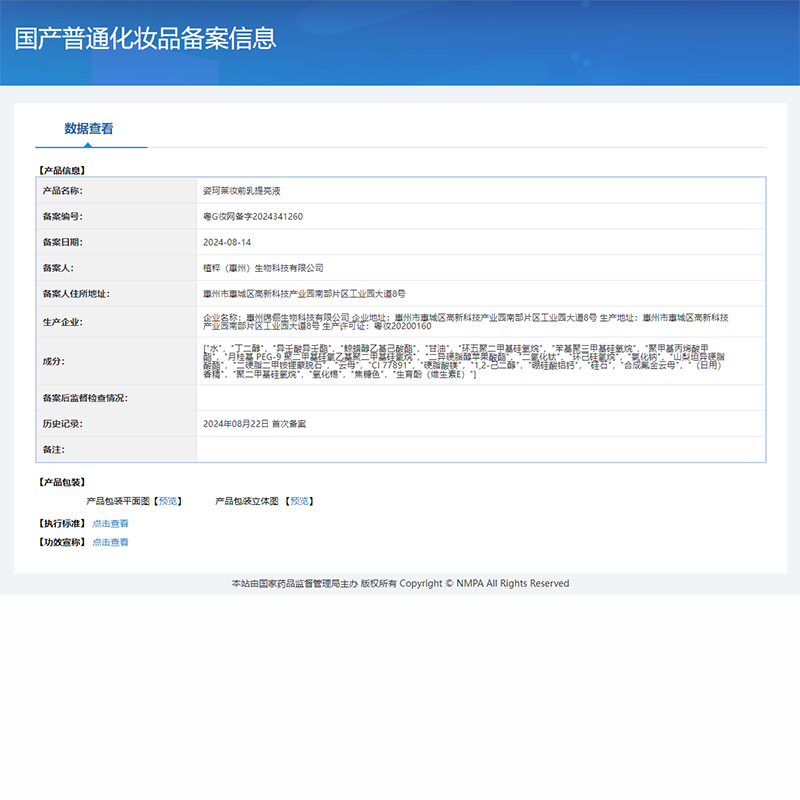
Task: Select the 历史记录 entry 首次备案
Action: click(x=250, y=424)
